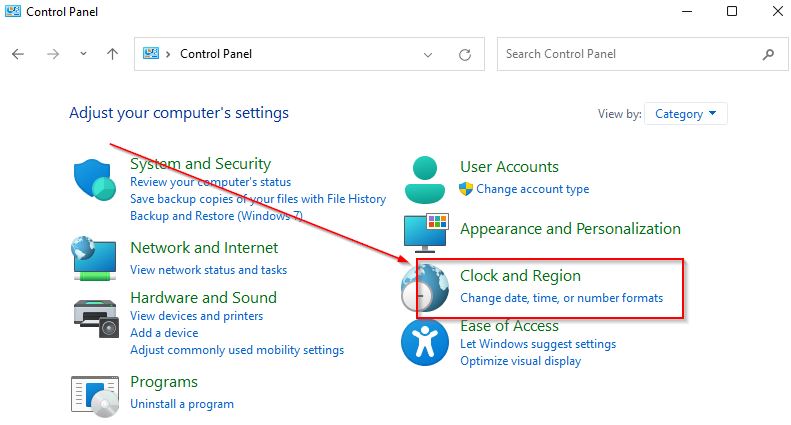This screenshot has height=425, width=791.
Task: Go back with the back arrow
Action: (18, 54)
